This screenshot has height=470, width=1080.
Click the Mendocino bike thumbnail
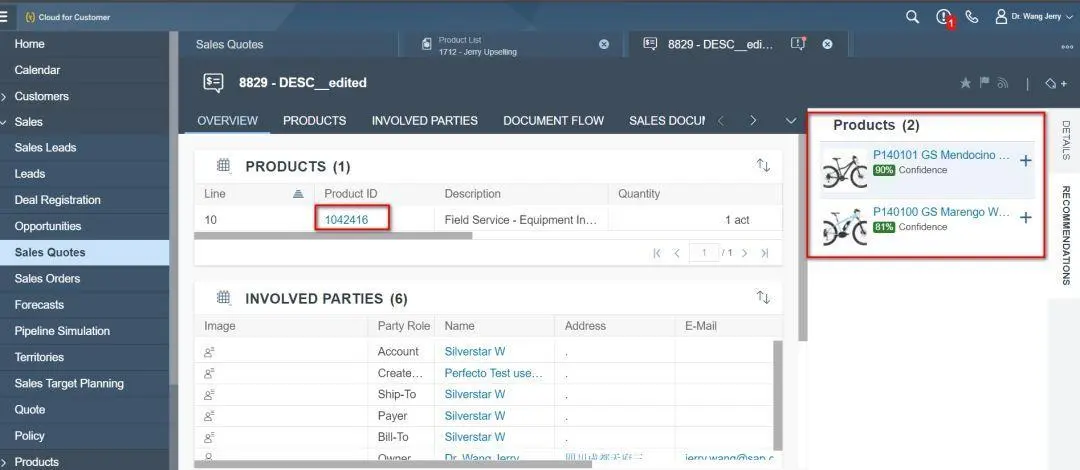pyautogui.click(x=845, y=170)
